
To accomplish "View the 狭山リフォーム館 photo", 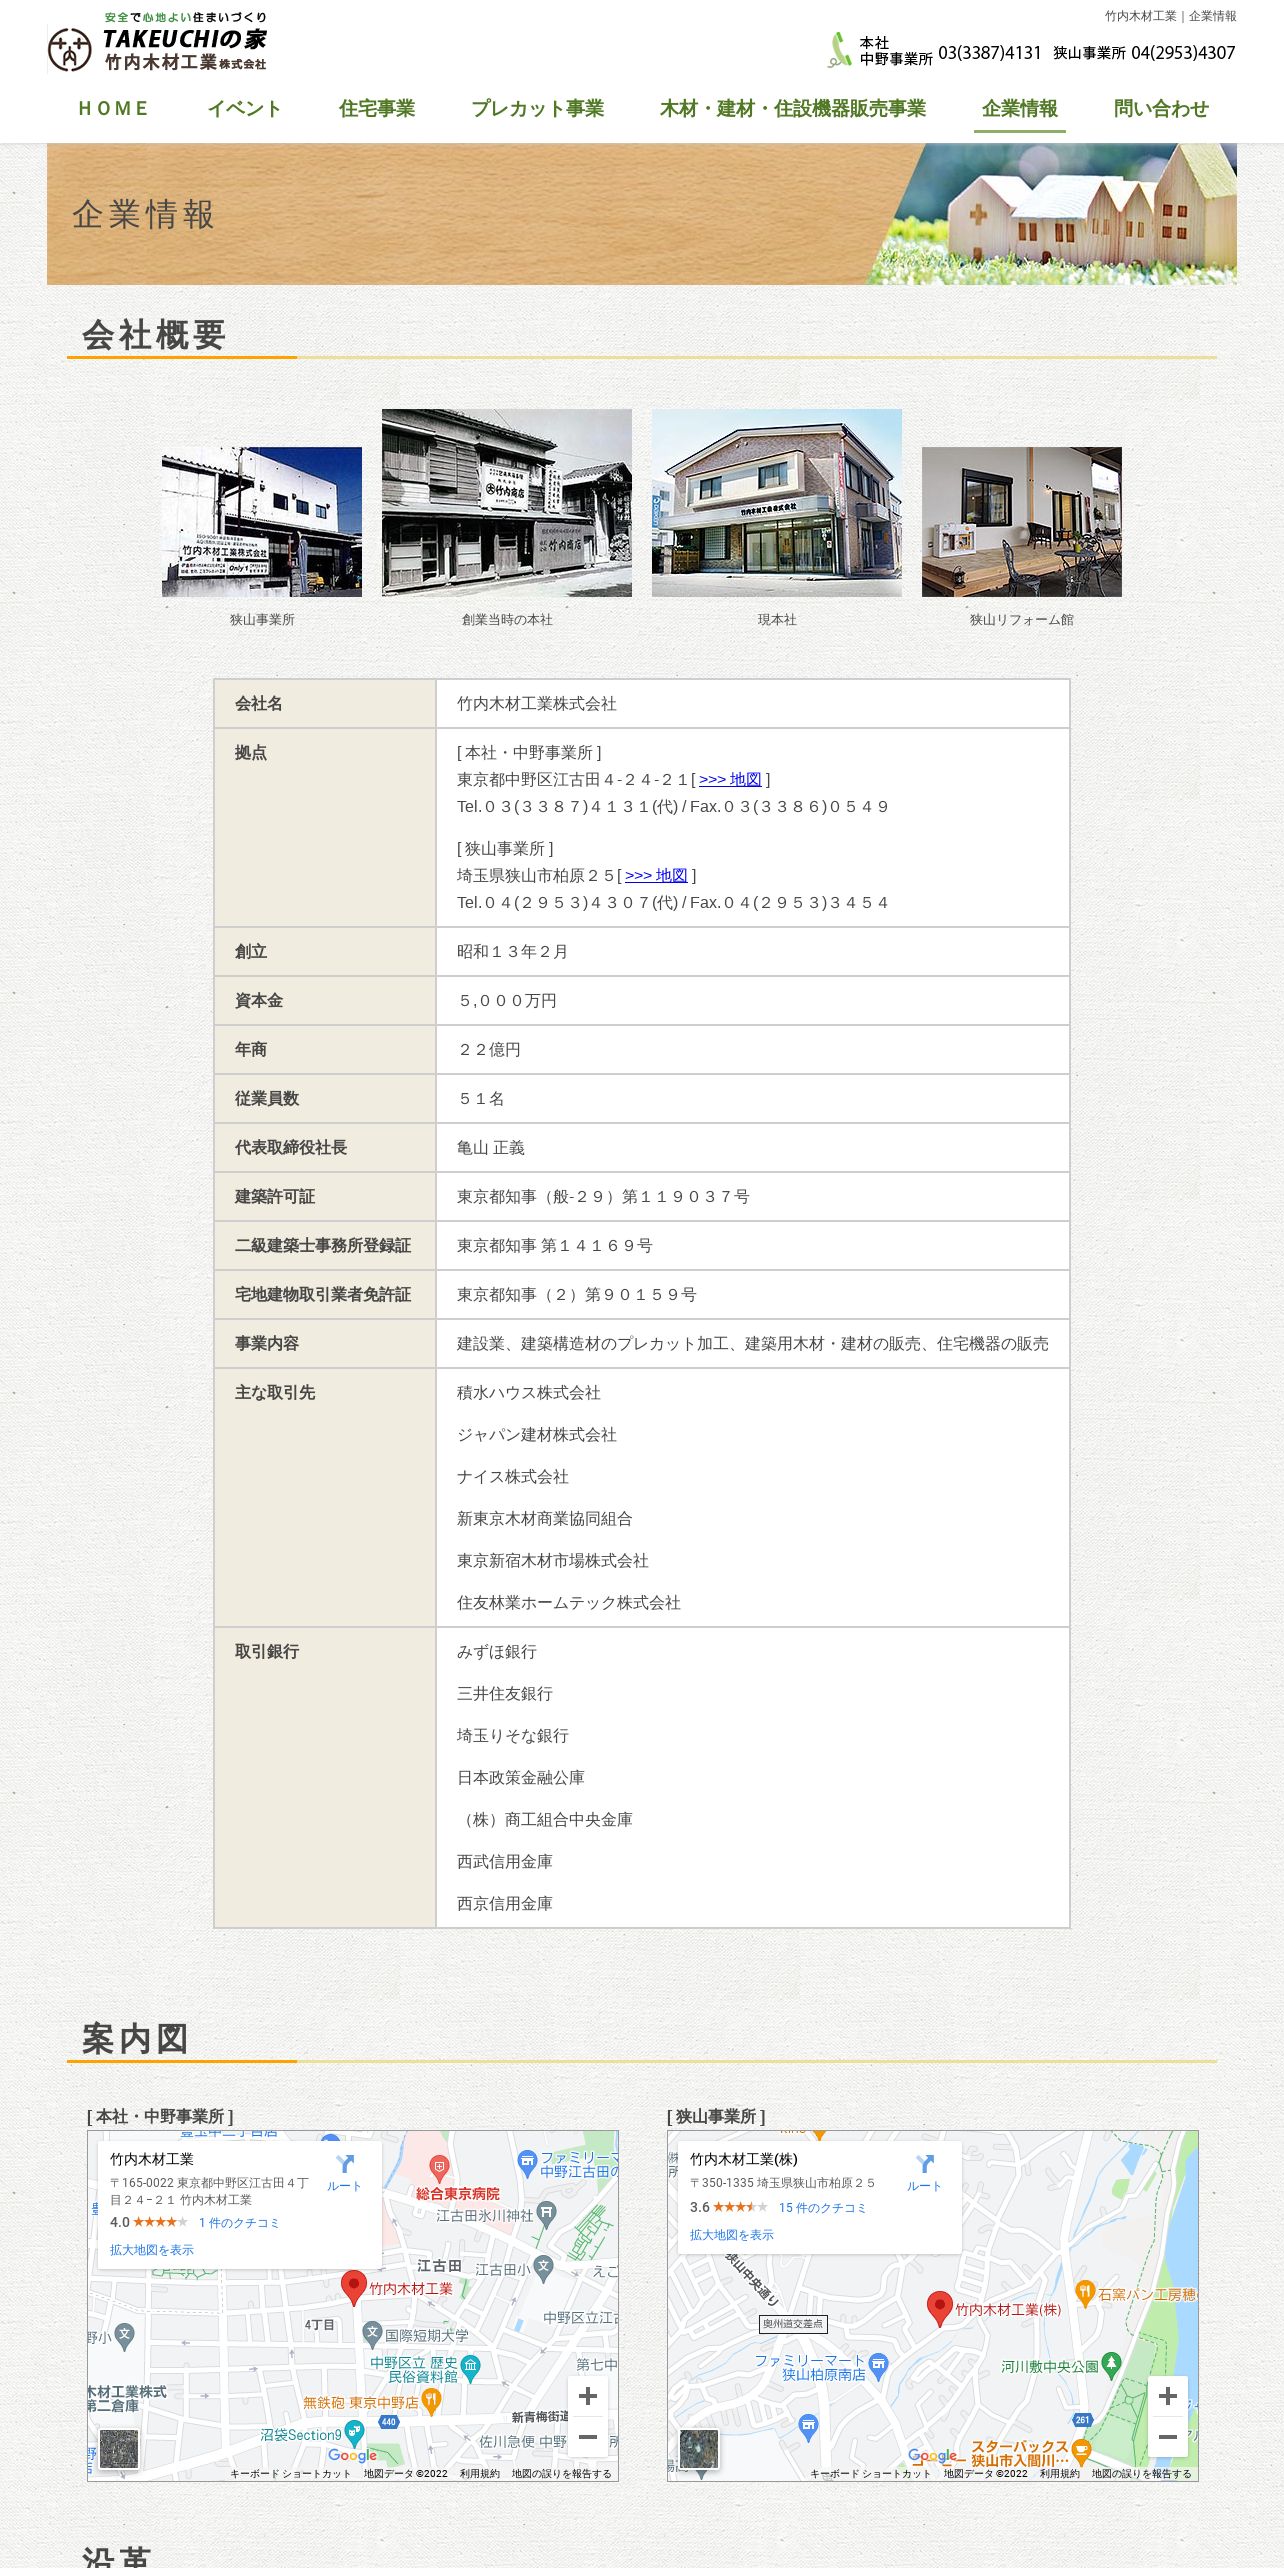I will tap(1022, 522).
